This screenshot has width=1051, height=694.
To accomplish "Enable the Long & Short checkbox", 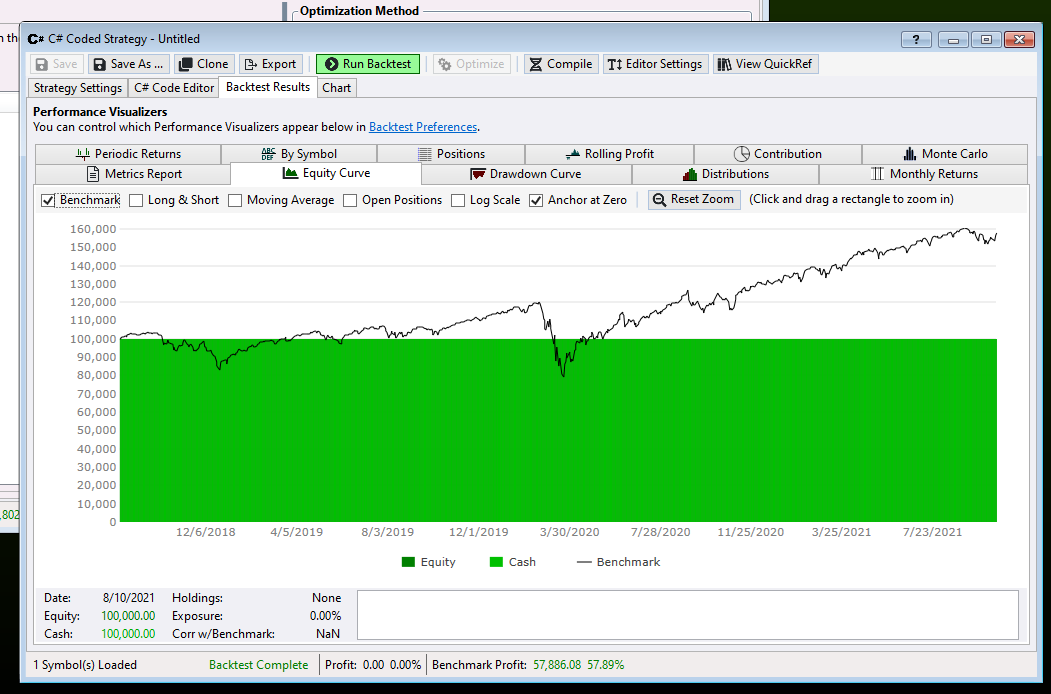I will click(x=136, y=200).
